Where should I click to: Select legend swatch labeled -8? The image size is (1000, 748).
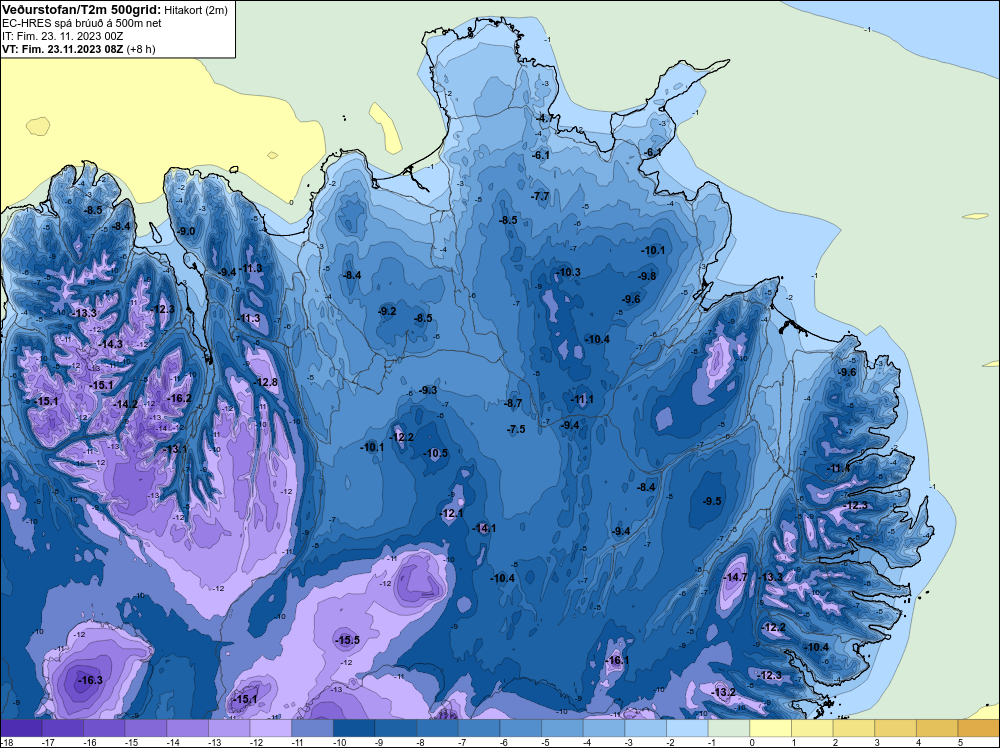click(x=438, y=728)
